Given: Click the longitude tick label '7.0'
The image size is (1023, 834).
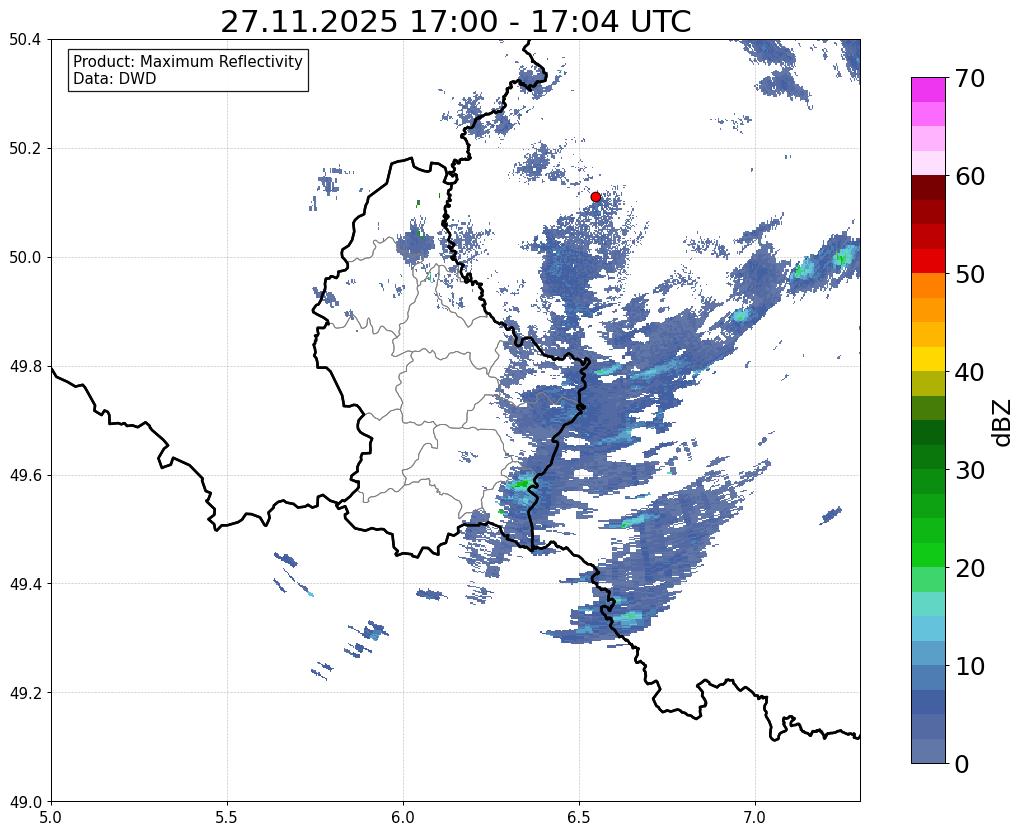Looking at the screenshot, I should pos(755,816).
